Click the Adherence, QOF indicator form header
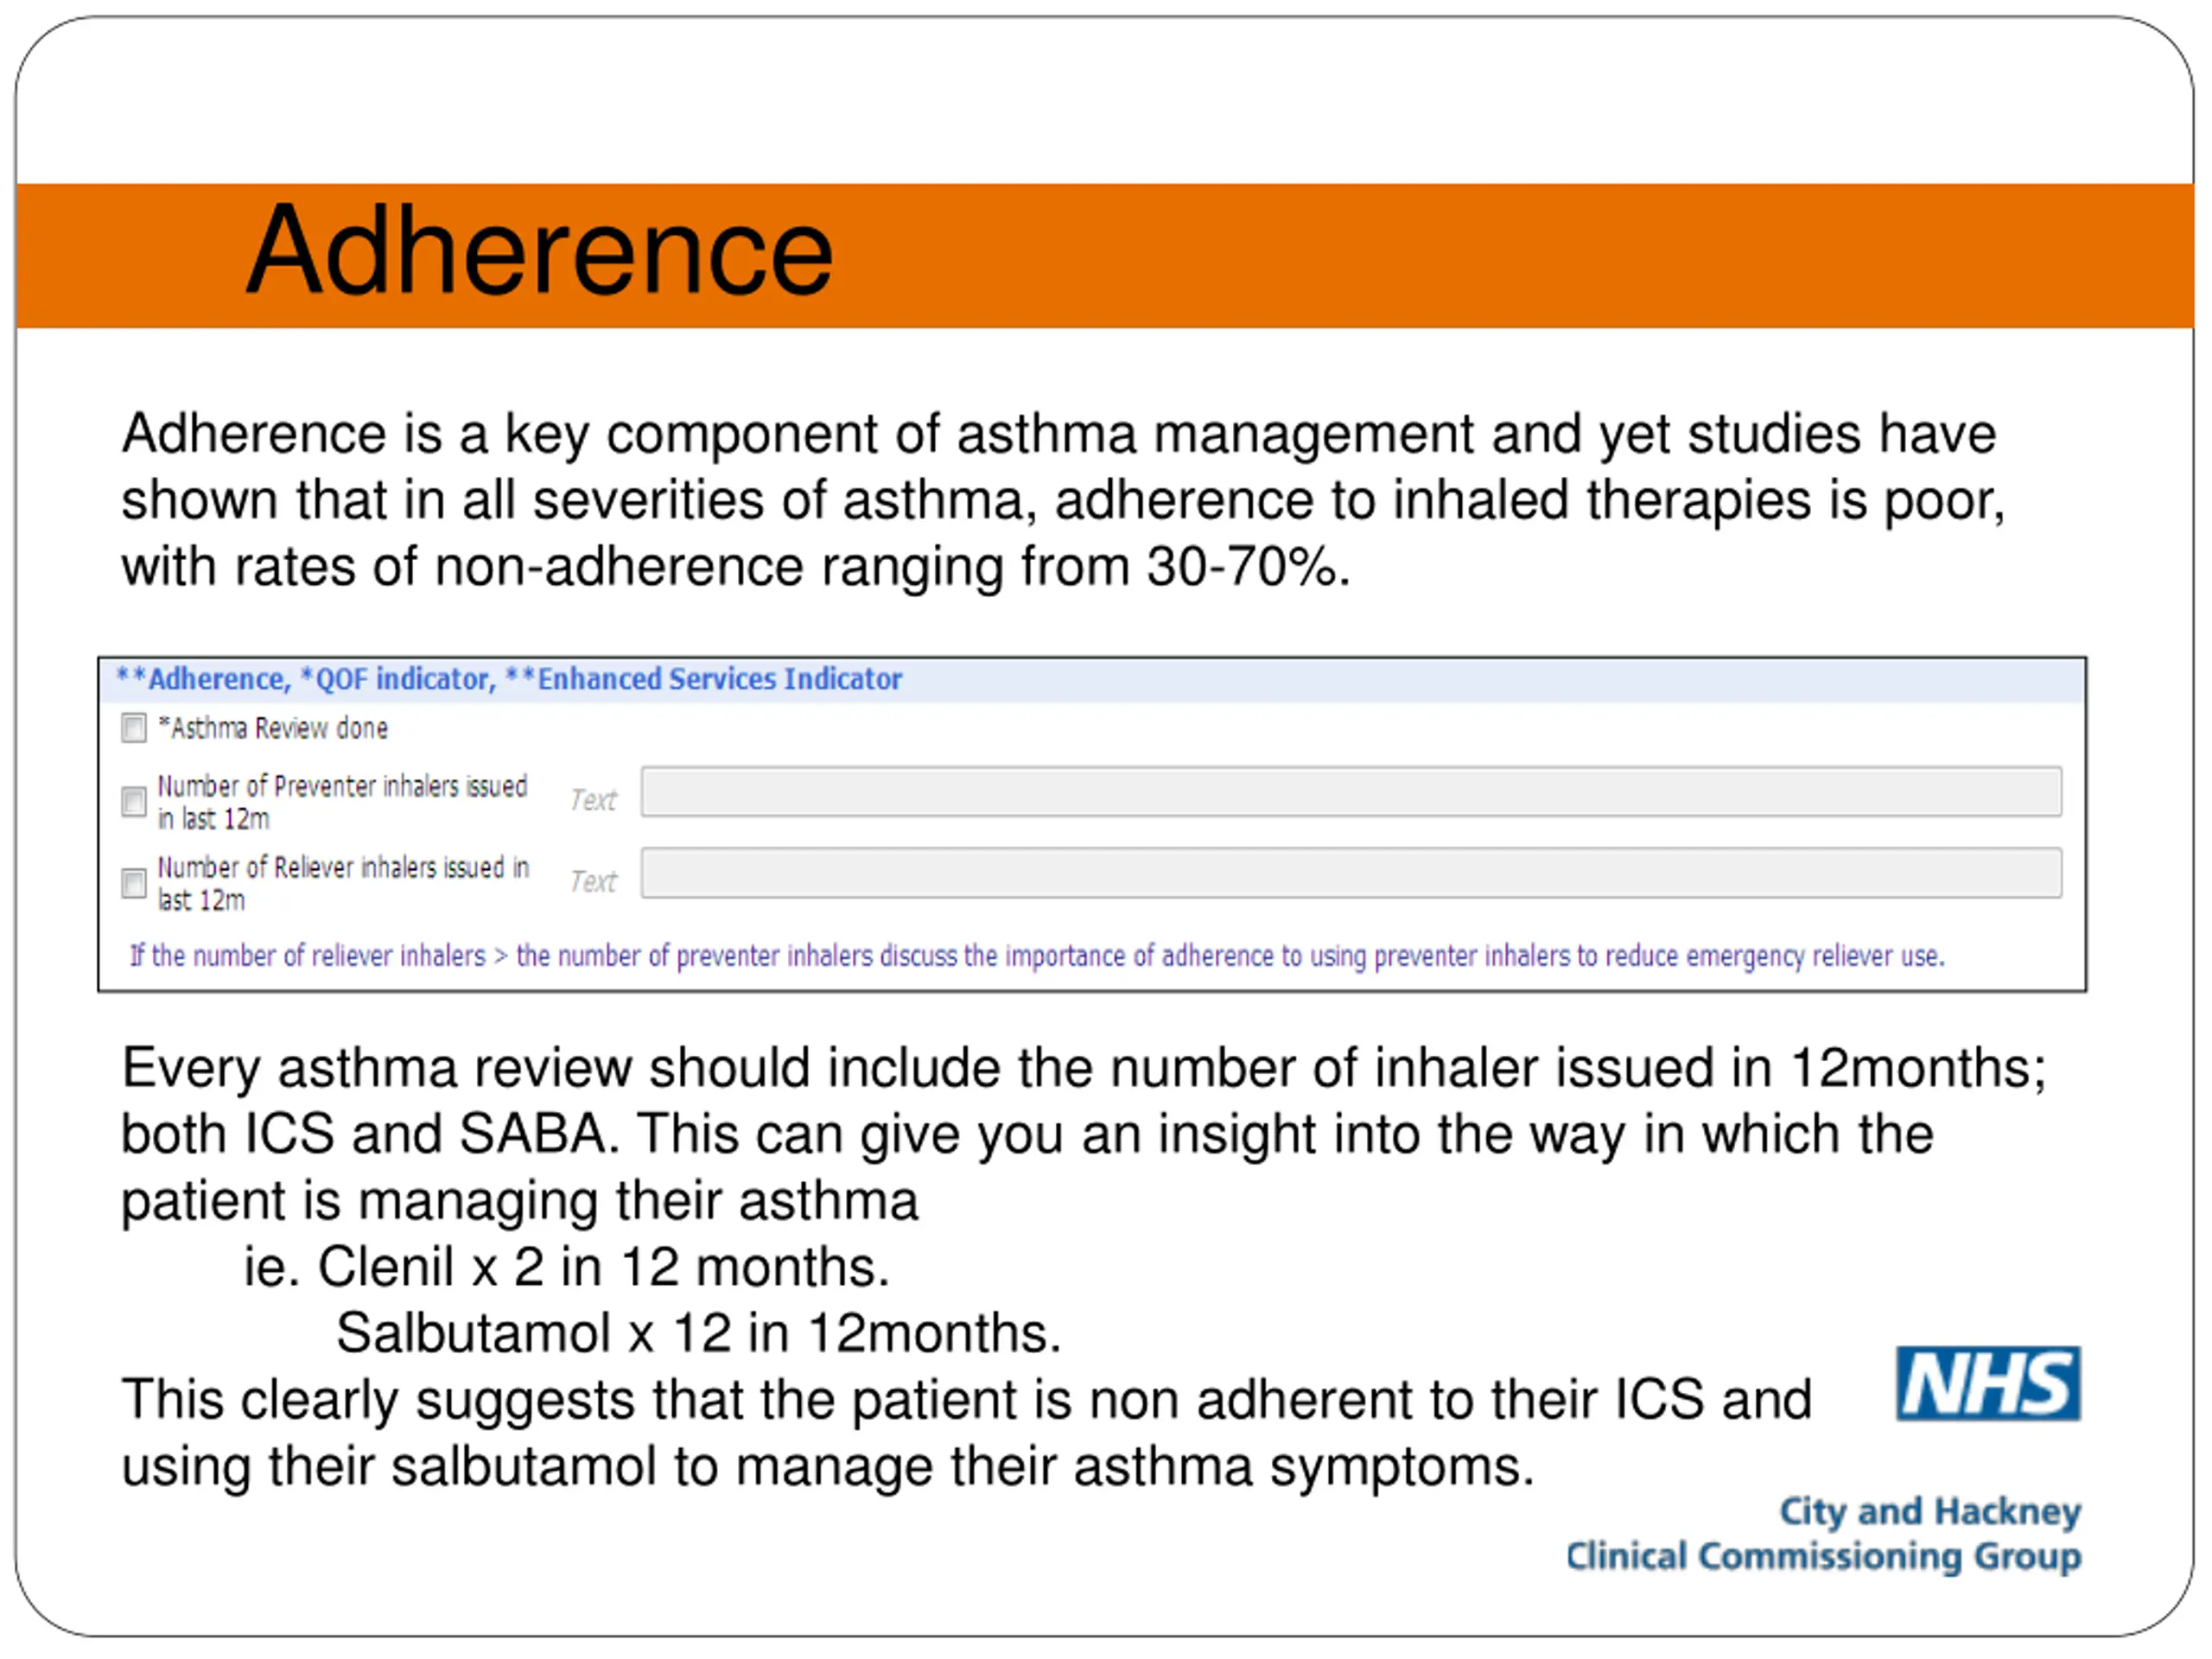Screen dimensions: 2212x1659 (x=509, y=679)
